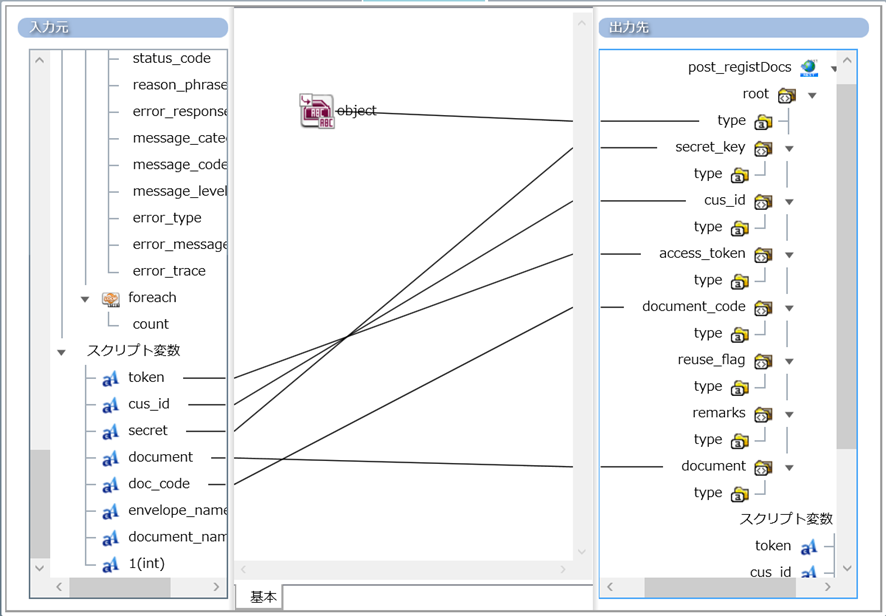Collapse the document_code node in output tree
The image size is (886, 616).
coord(789,308)
